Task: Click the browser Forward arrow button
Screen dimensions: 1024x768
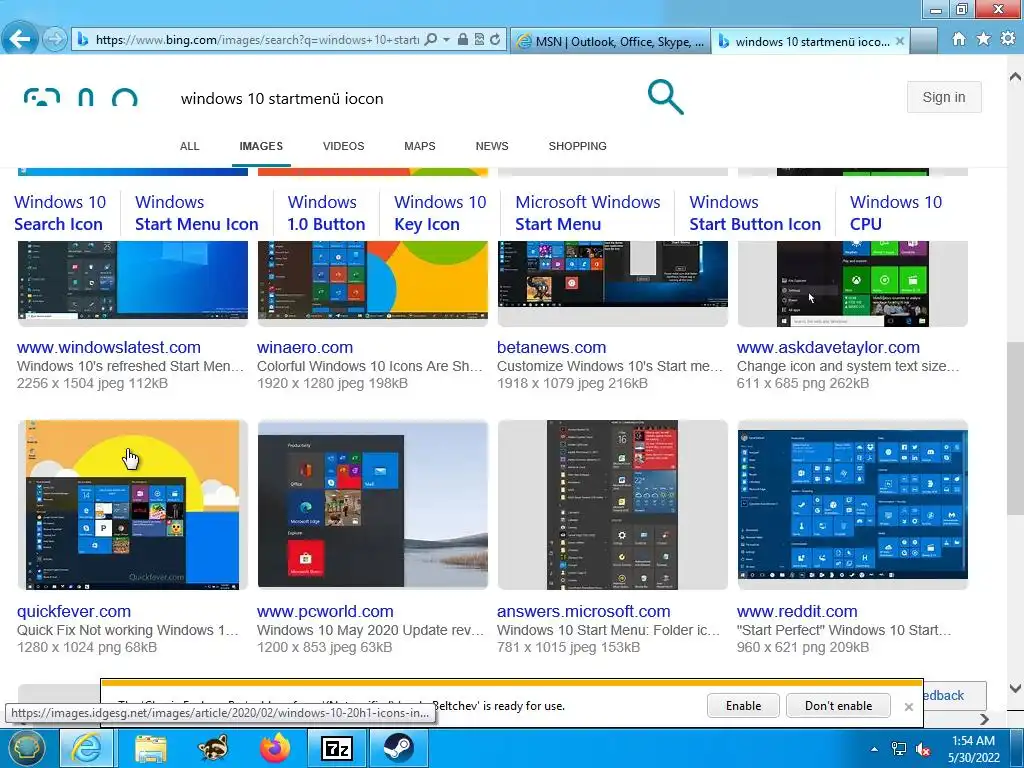Action: pos(55,40)
